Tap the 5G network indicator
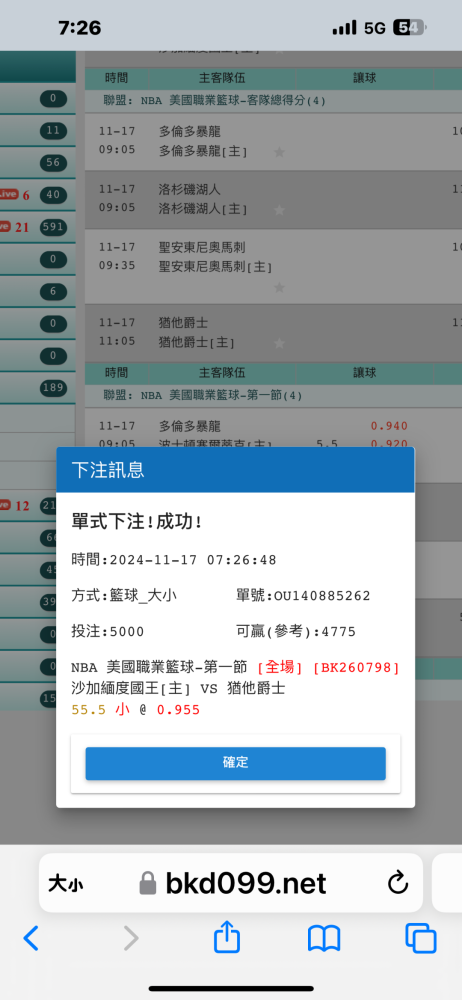462x1000 pixels. pyautogui.click(x=375, y=27)
